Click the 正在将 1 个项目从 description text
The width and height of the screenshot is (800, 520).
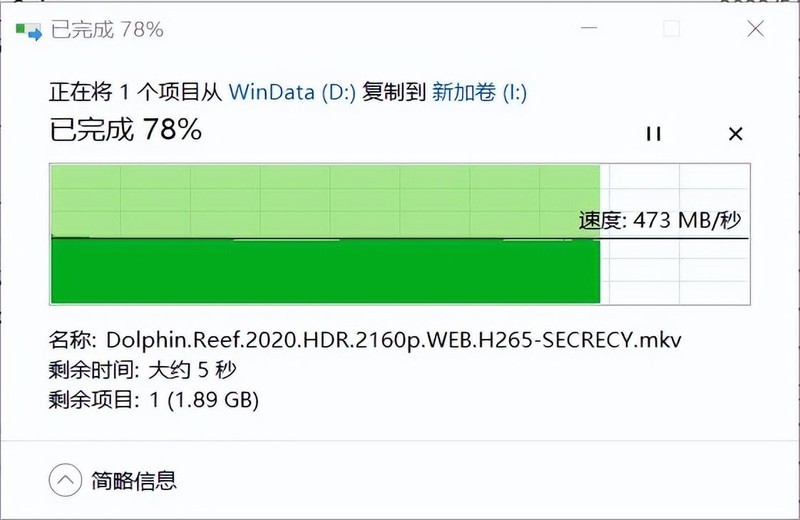[x=135, y=92]
